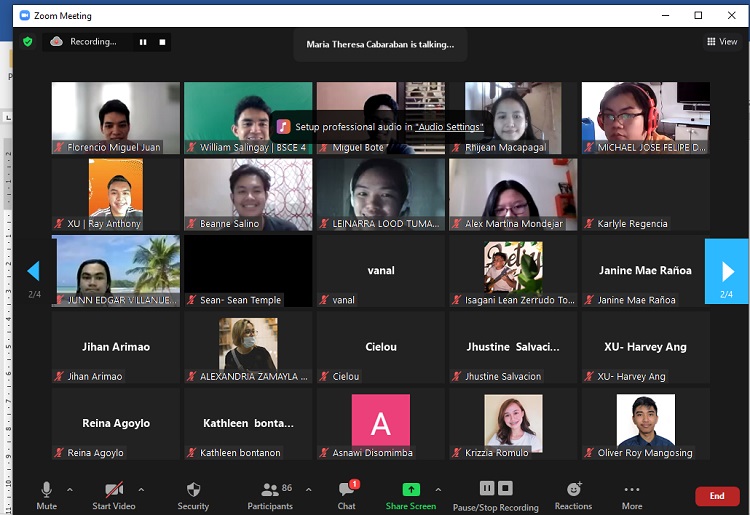Click muted mic icon beside Karlyle Regencia
This screenshot has width=750, height=515.
[589, 224]
